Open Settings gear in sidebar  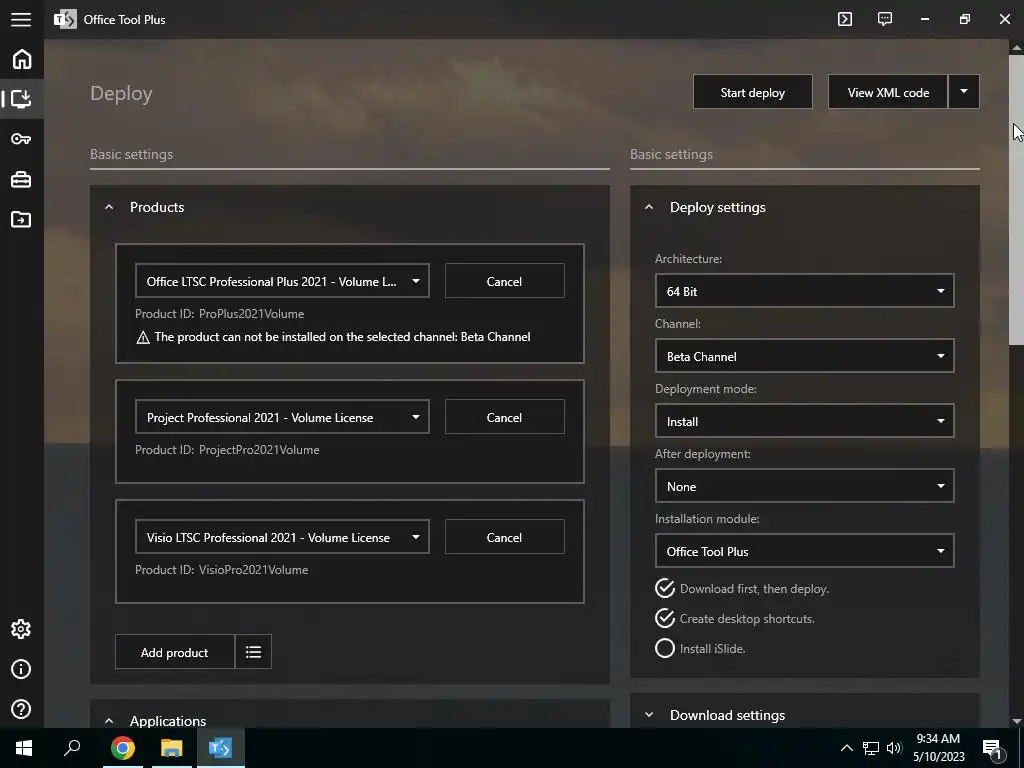tap(21, 629)
